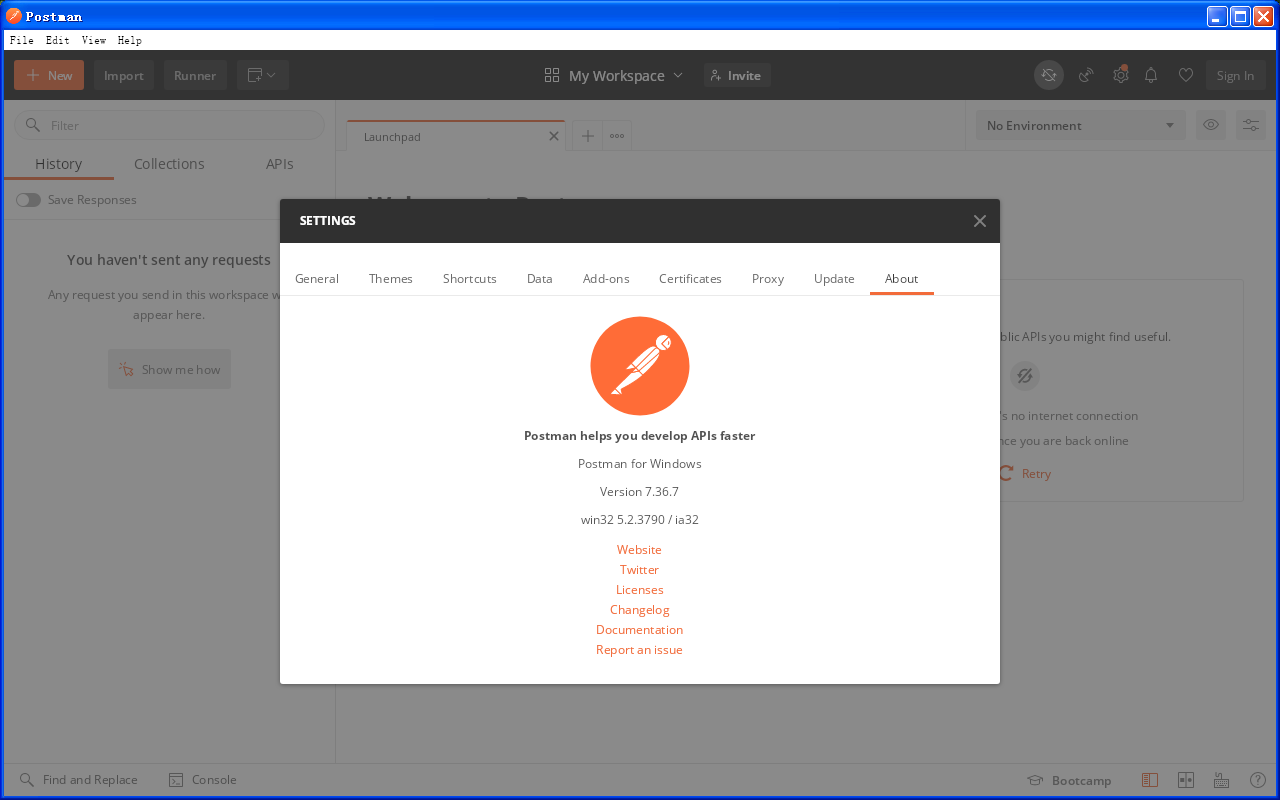Click the Postman icon in the title bar
This screenshot has width=1280, height=800.
[x=14, y=16]
